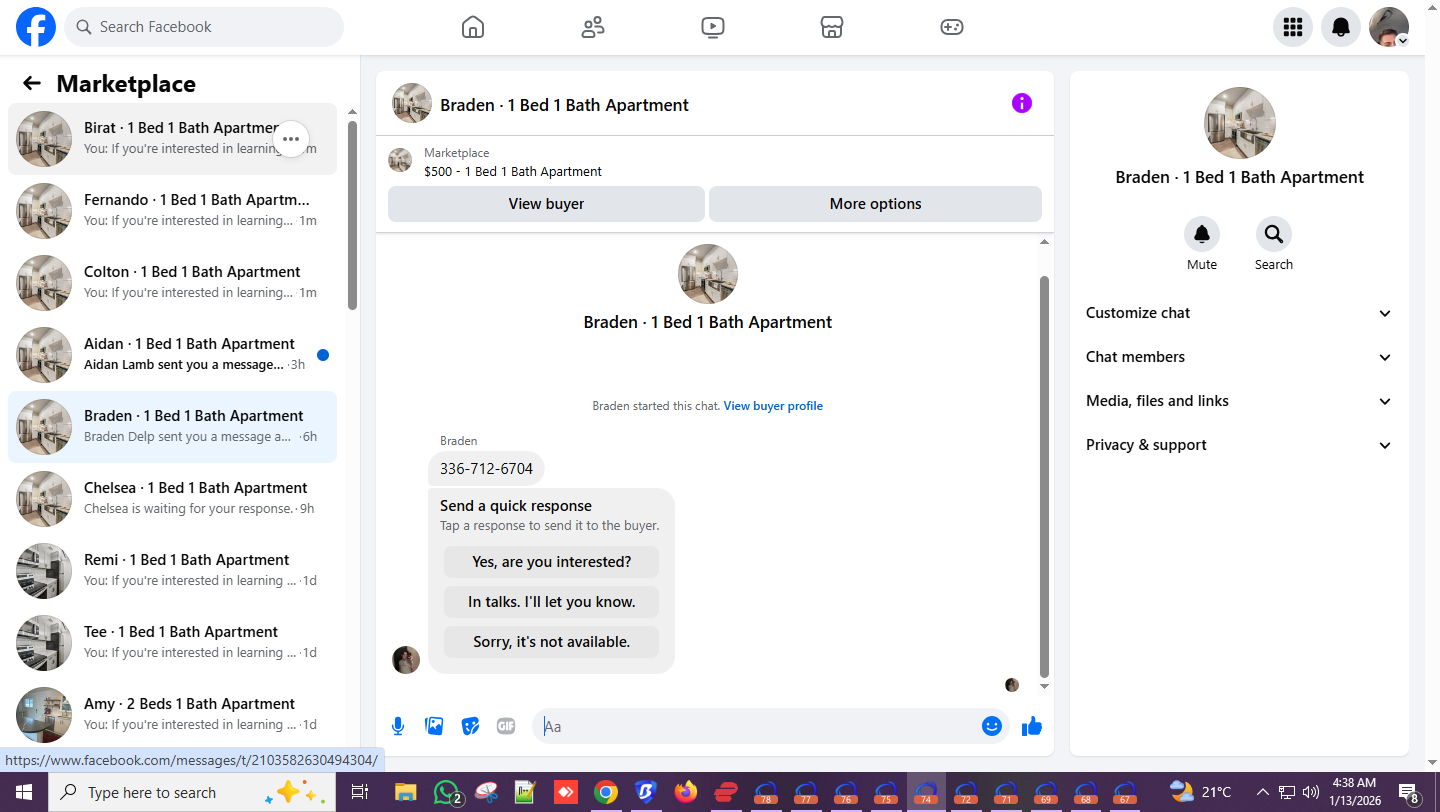Open the Gaming controller icon
The height and width of the screenshot is (812, 1440).
point(952,27)
